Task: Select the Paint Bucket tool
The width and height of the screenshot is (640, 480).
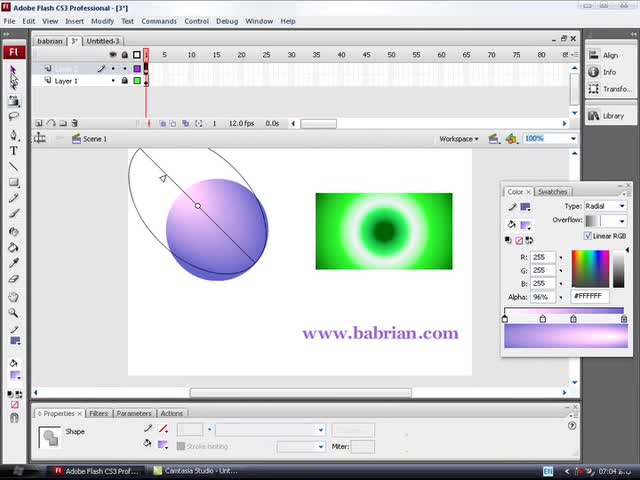Action: click(x=13, y=247)
